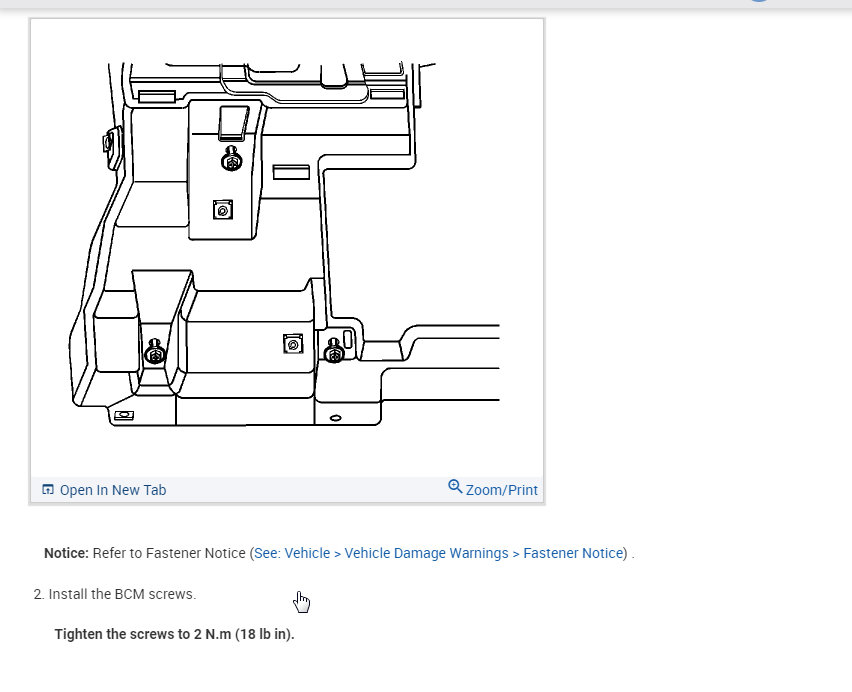Click the BCM mounting diagram image

[286, 247]
